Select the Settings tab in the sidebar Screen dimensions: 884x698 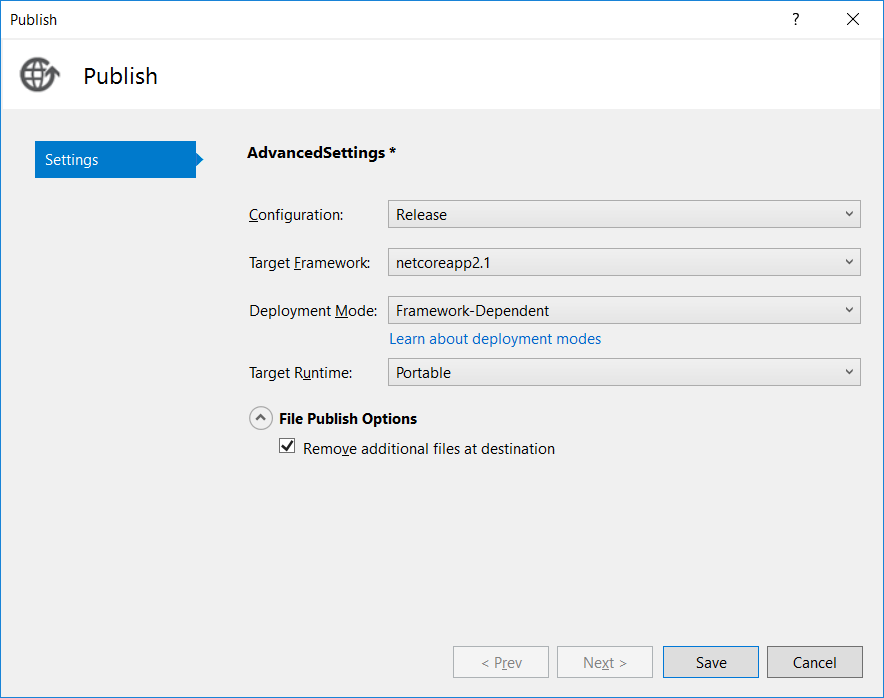click(x=115, y=159)
